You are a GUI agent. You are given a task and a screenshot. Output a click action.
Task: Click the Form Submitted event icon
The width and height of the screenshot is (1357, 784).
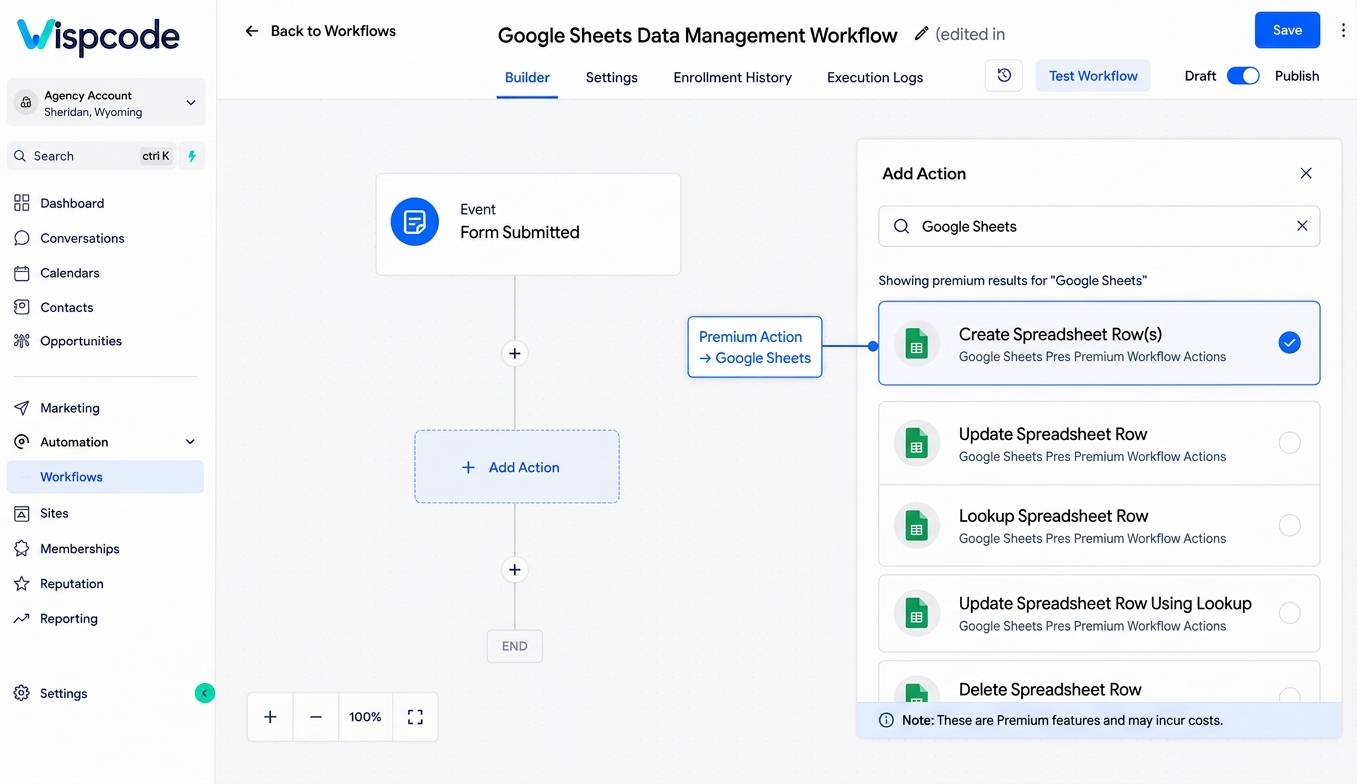pyautogui.click(x=414, y=222)
